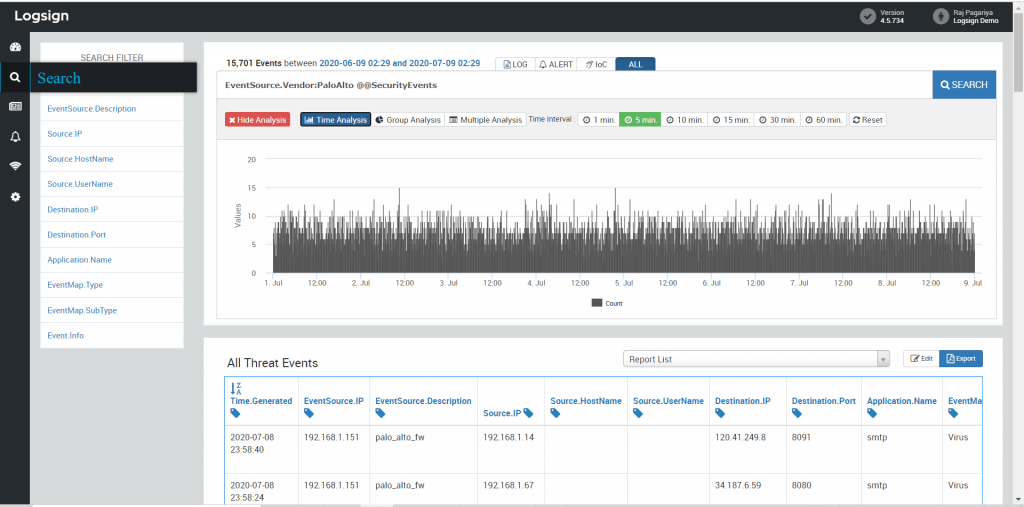Click the tag icon under Time.Generated
The image size is (1024, 507).
(235, 414)
